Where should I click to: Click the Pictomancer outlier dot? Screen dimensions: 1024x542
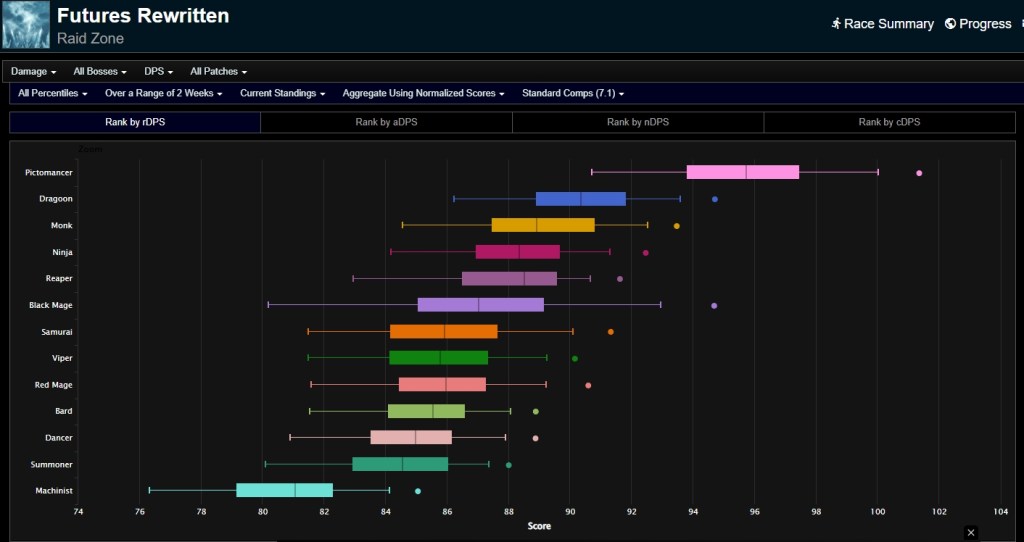tap(919, 173)
